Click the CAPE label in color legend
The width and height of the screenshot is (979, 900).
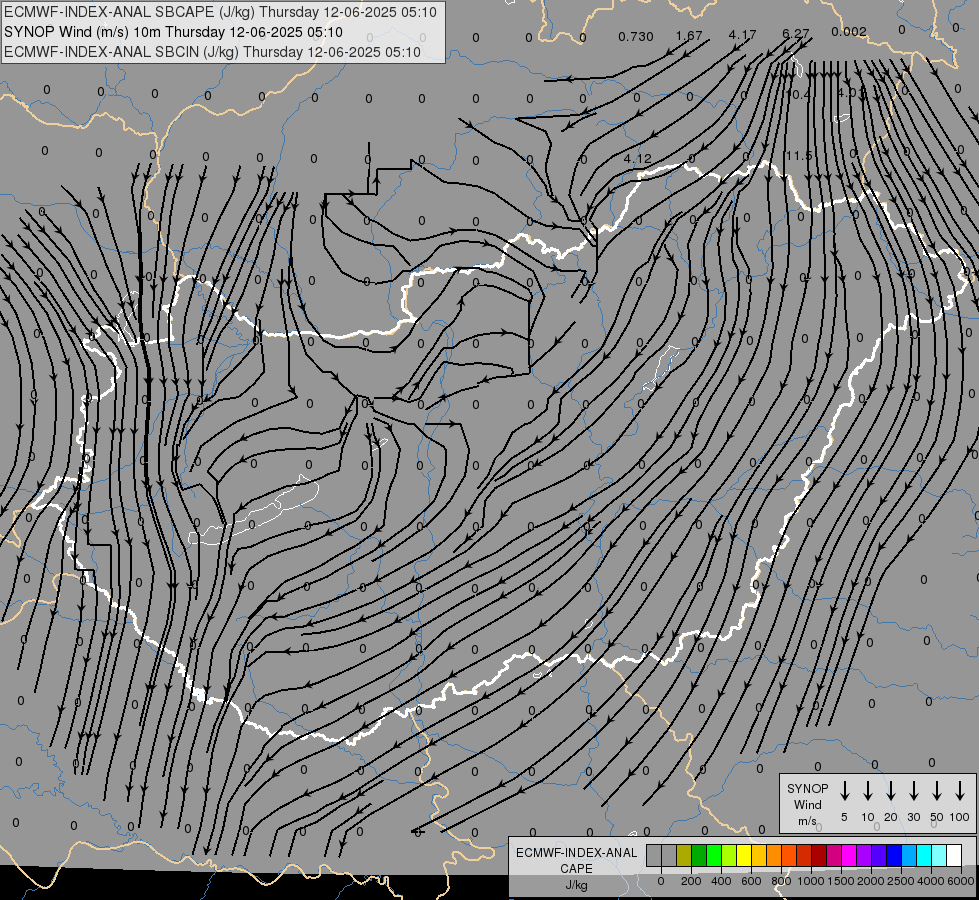[576, 869]
